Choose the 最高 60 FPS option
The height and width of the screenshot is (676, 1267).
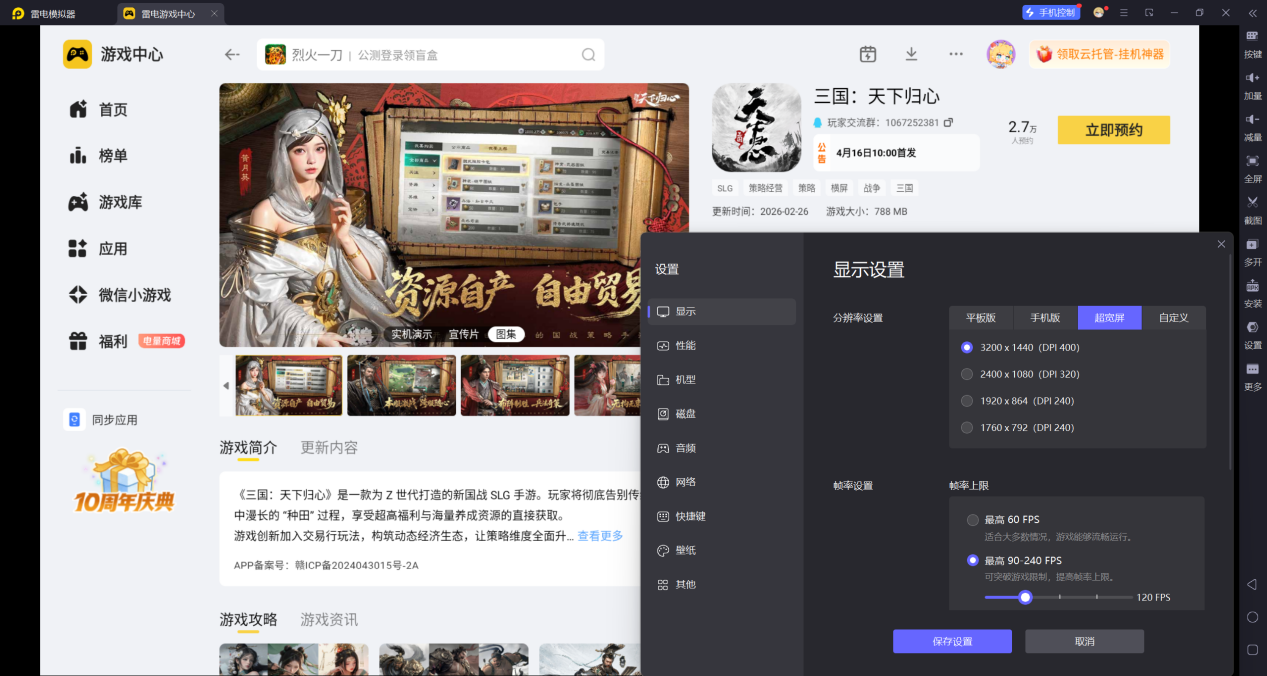972,520
